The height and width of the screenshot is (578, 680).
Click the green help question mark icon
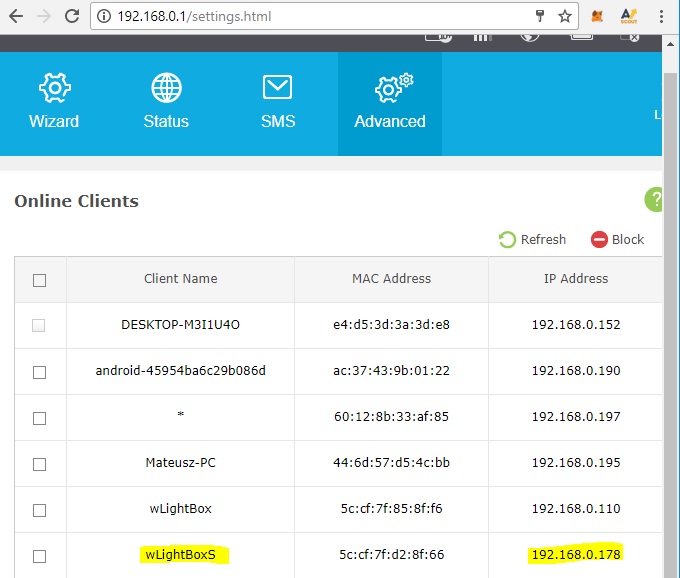coord(654,199)
